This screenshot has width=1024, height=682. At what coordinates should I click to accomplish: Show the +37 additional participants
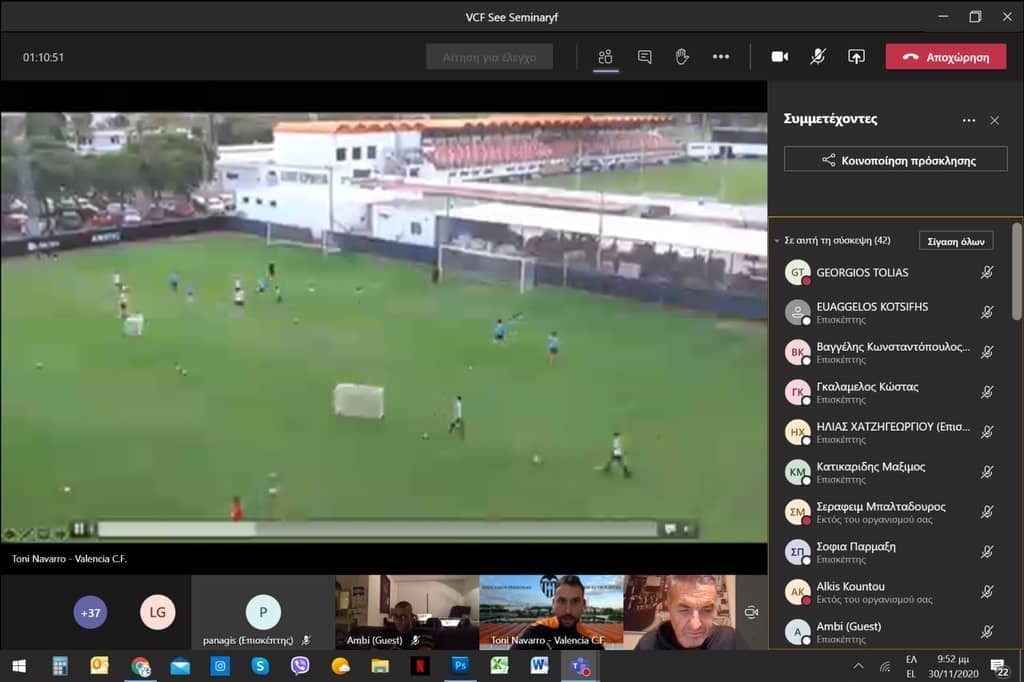(90, 612)
